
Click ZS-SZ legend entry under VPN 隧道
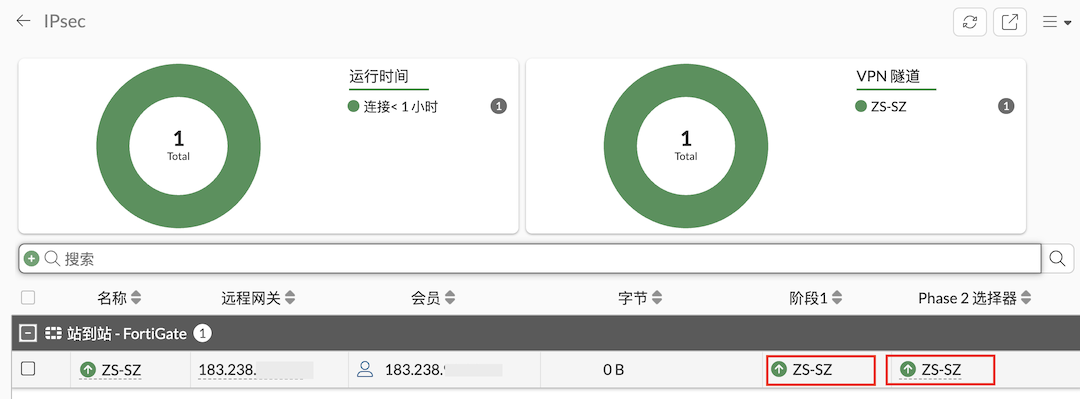881,107
